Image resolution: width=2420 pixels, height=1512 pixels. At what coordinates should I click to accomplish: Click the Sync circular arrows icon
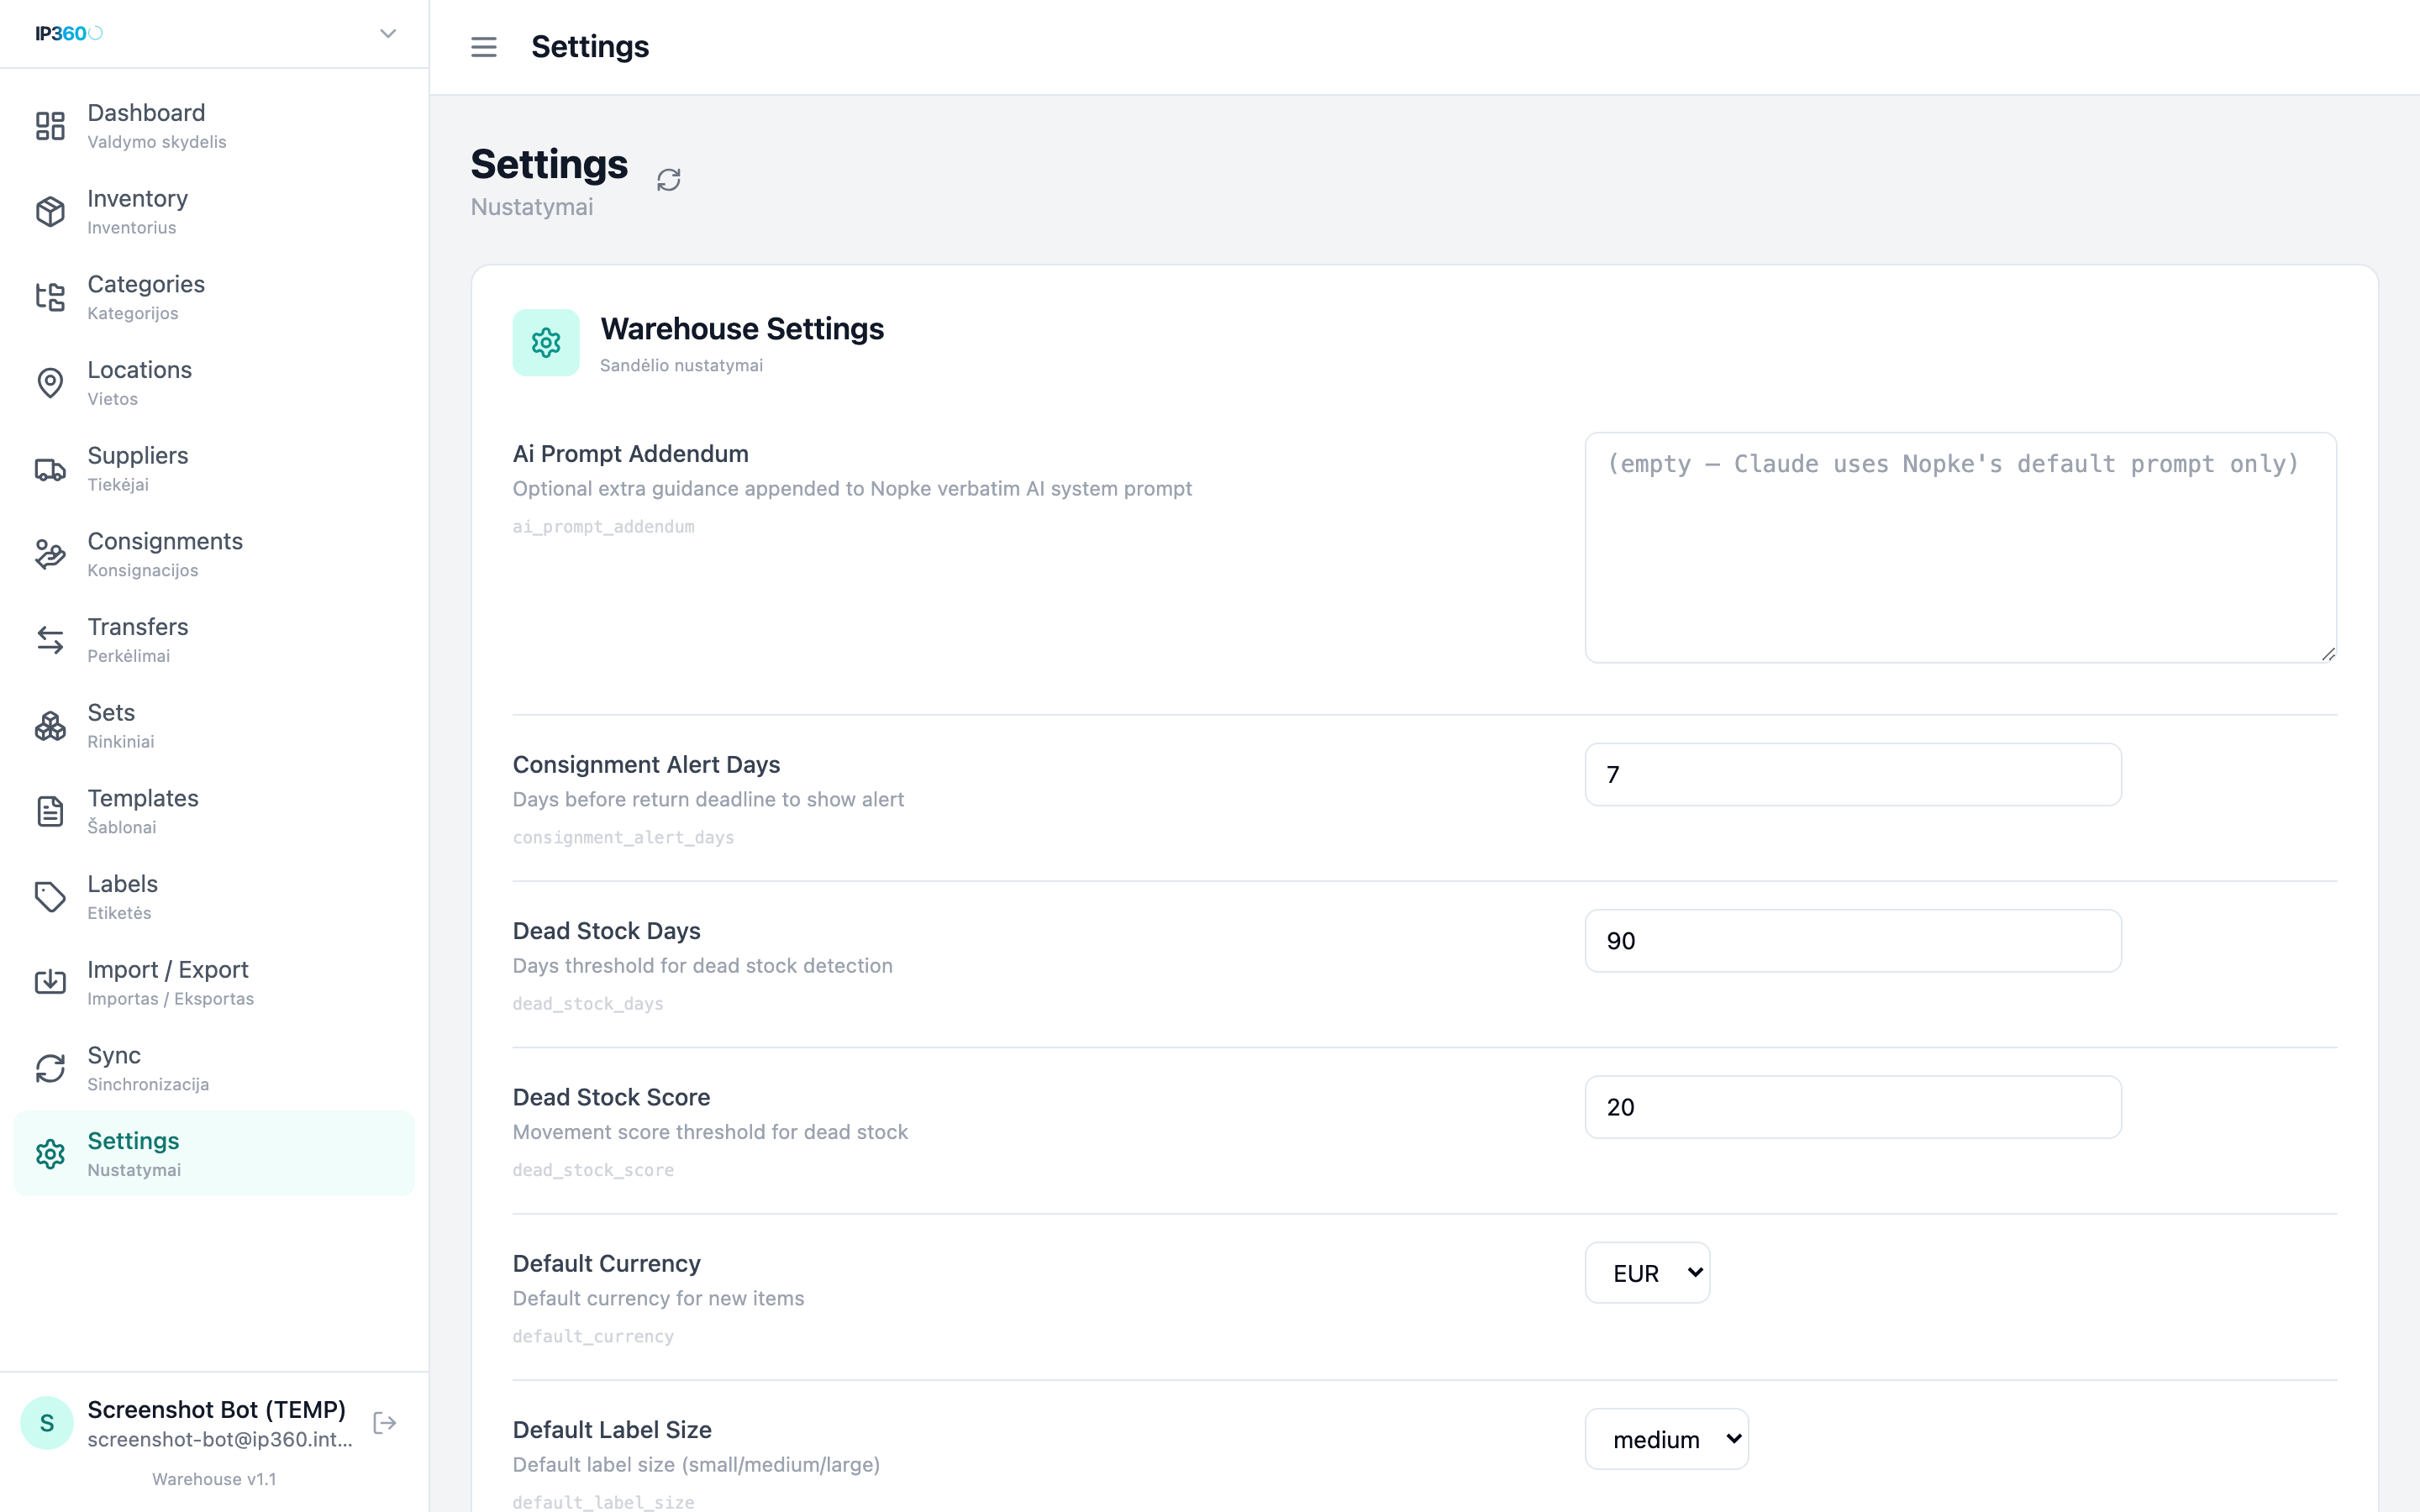pyautogui.click(x=50, y=1068)
